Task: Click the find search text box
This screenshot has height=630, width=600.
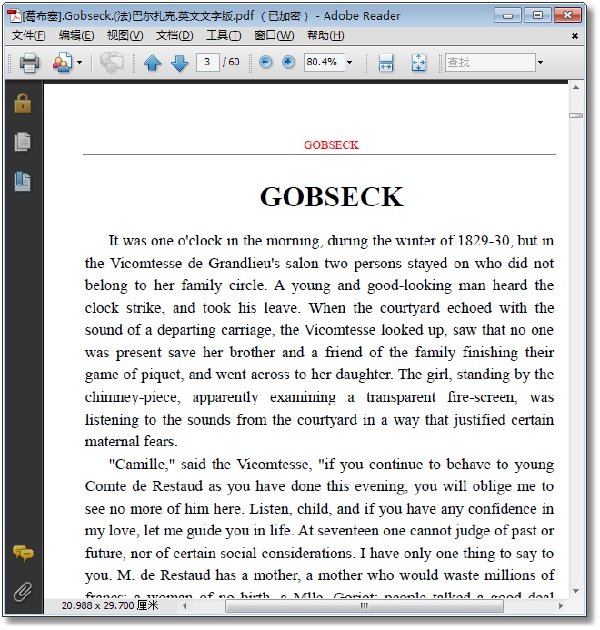Action: (490, 62)
